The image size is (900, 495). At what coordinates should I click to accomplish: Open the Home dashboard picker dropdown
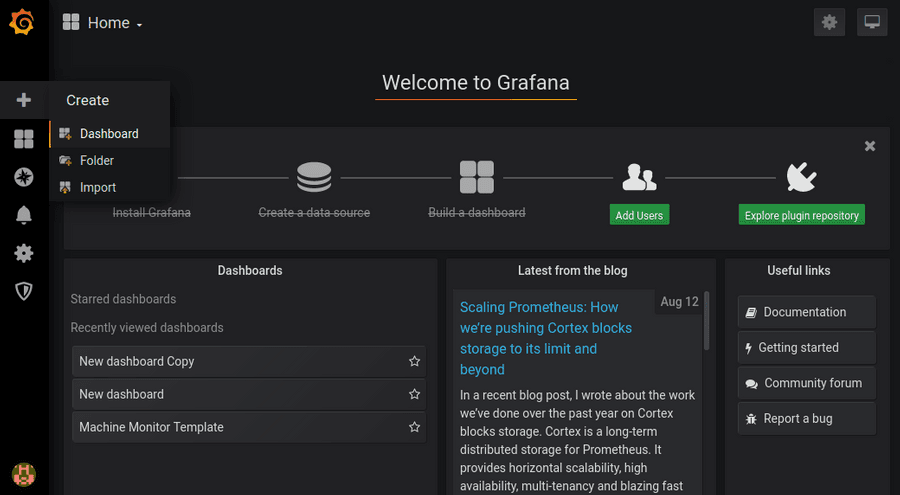[x=103, y=23]
